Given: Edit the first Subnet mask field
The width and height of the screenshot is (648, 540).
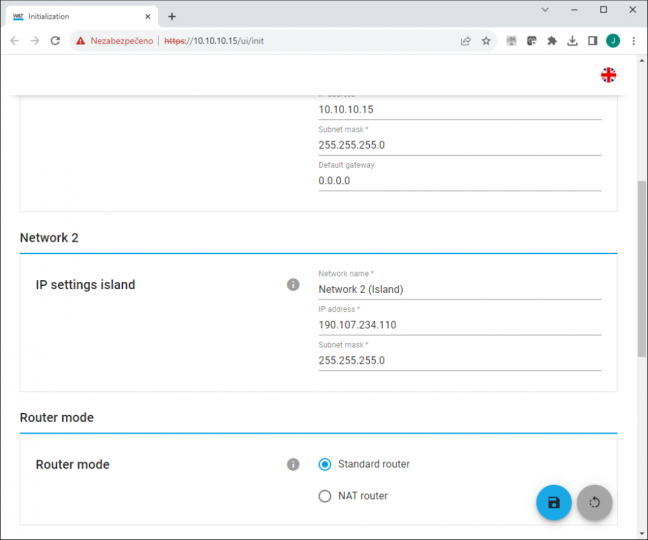Looking at the screenshot, I should [460, 145].
